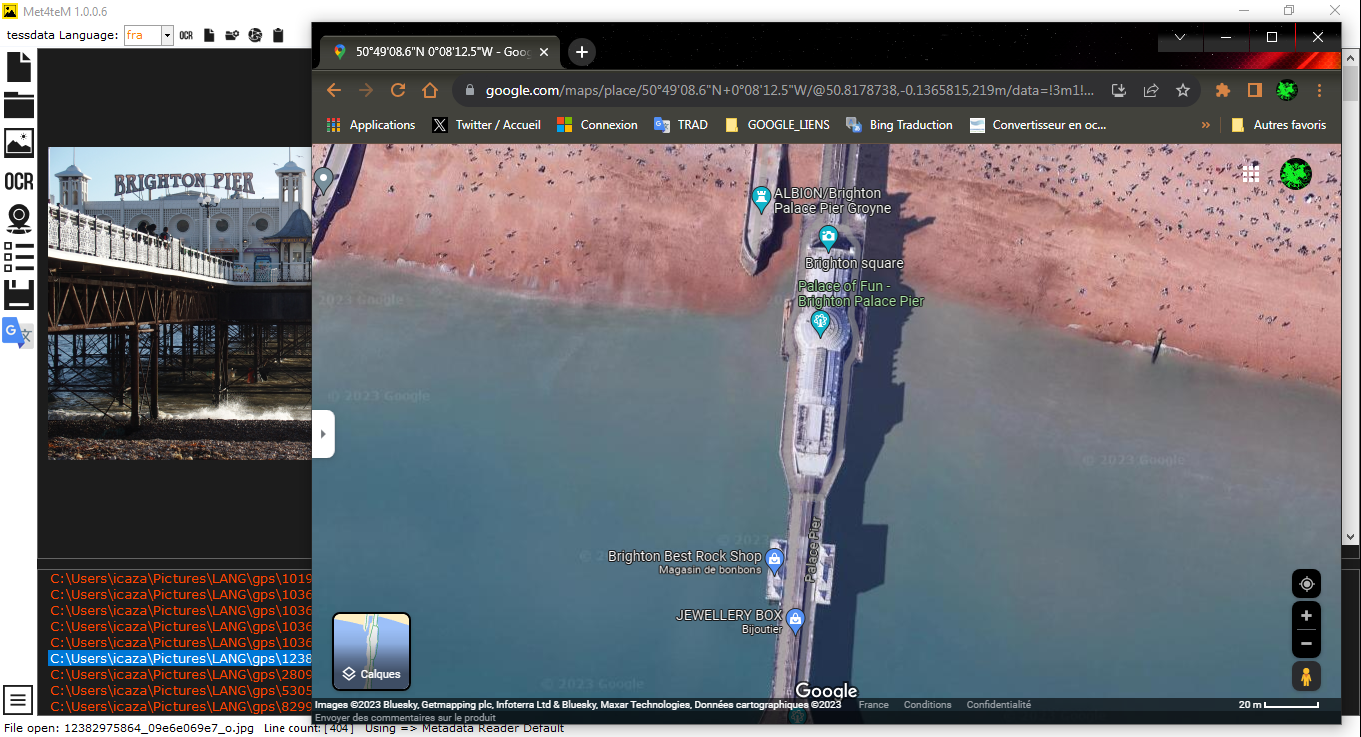Open the Convertisseur en oc... bookmark

coord(1037,125)
